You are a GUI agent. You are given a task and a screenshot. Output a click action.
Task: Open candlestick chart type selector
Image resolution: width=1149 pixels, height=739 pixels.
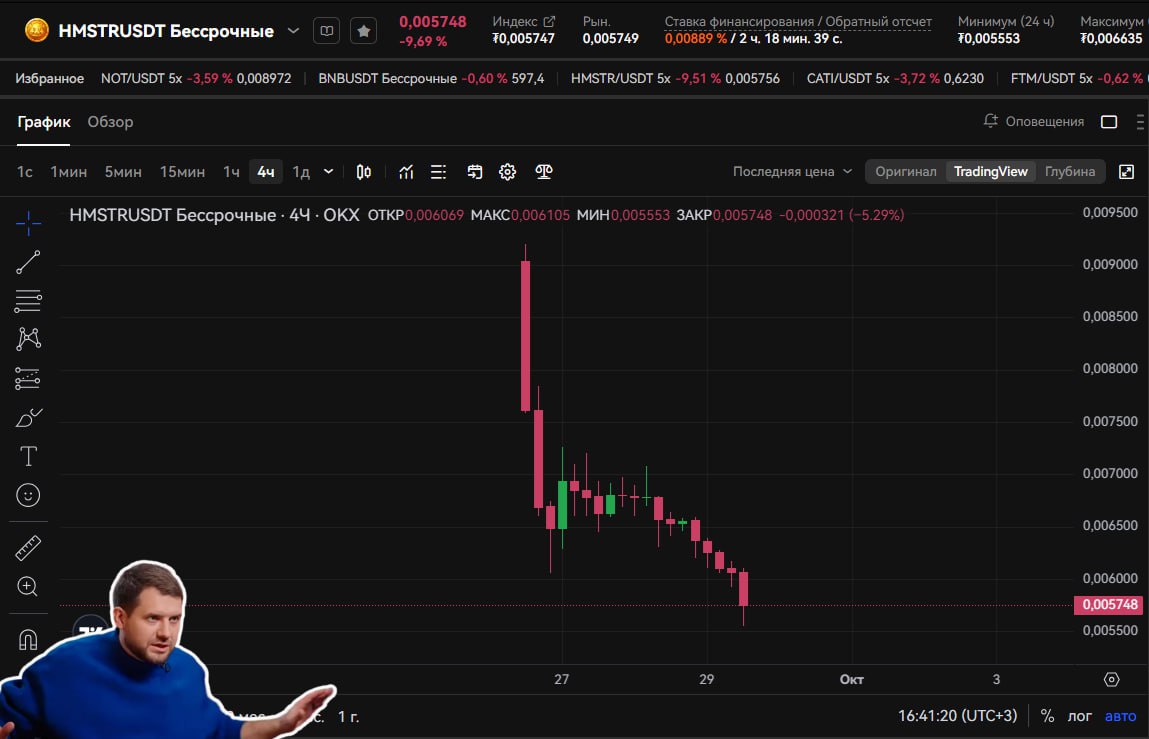[x=363, y=172]
